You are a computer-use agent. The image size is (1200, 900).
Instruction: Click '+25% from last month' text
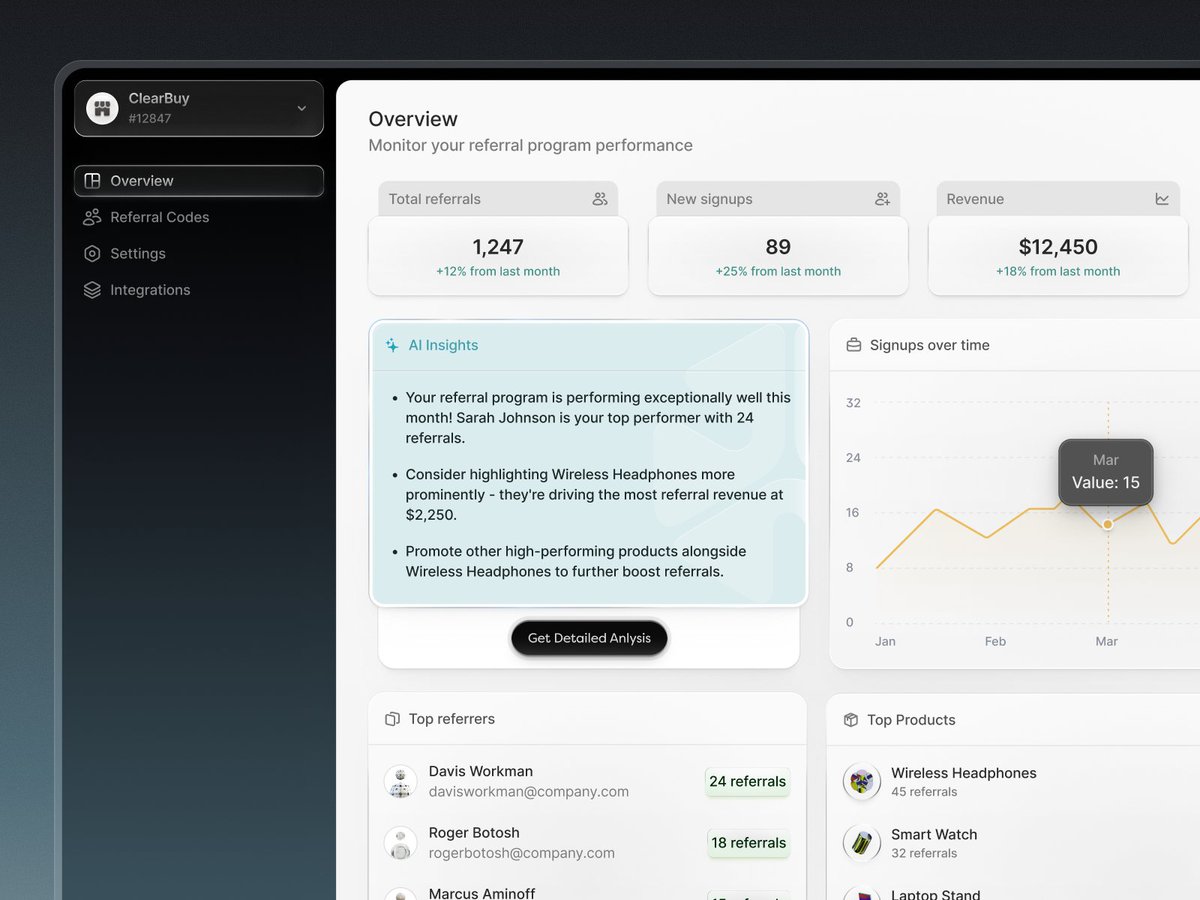tap(778, 272)
